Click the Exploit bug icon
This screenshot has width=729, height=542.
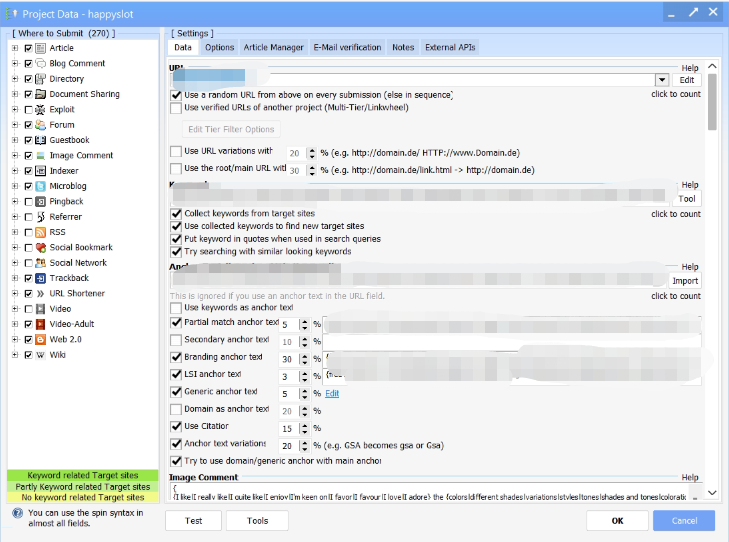[41, 109]
